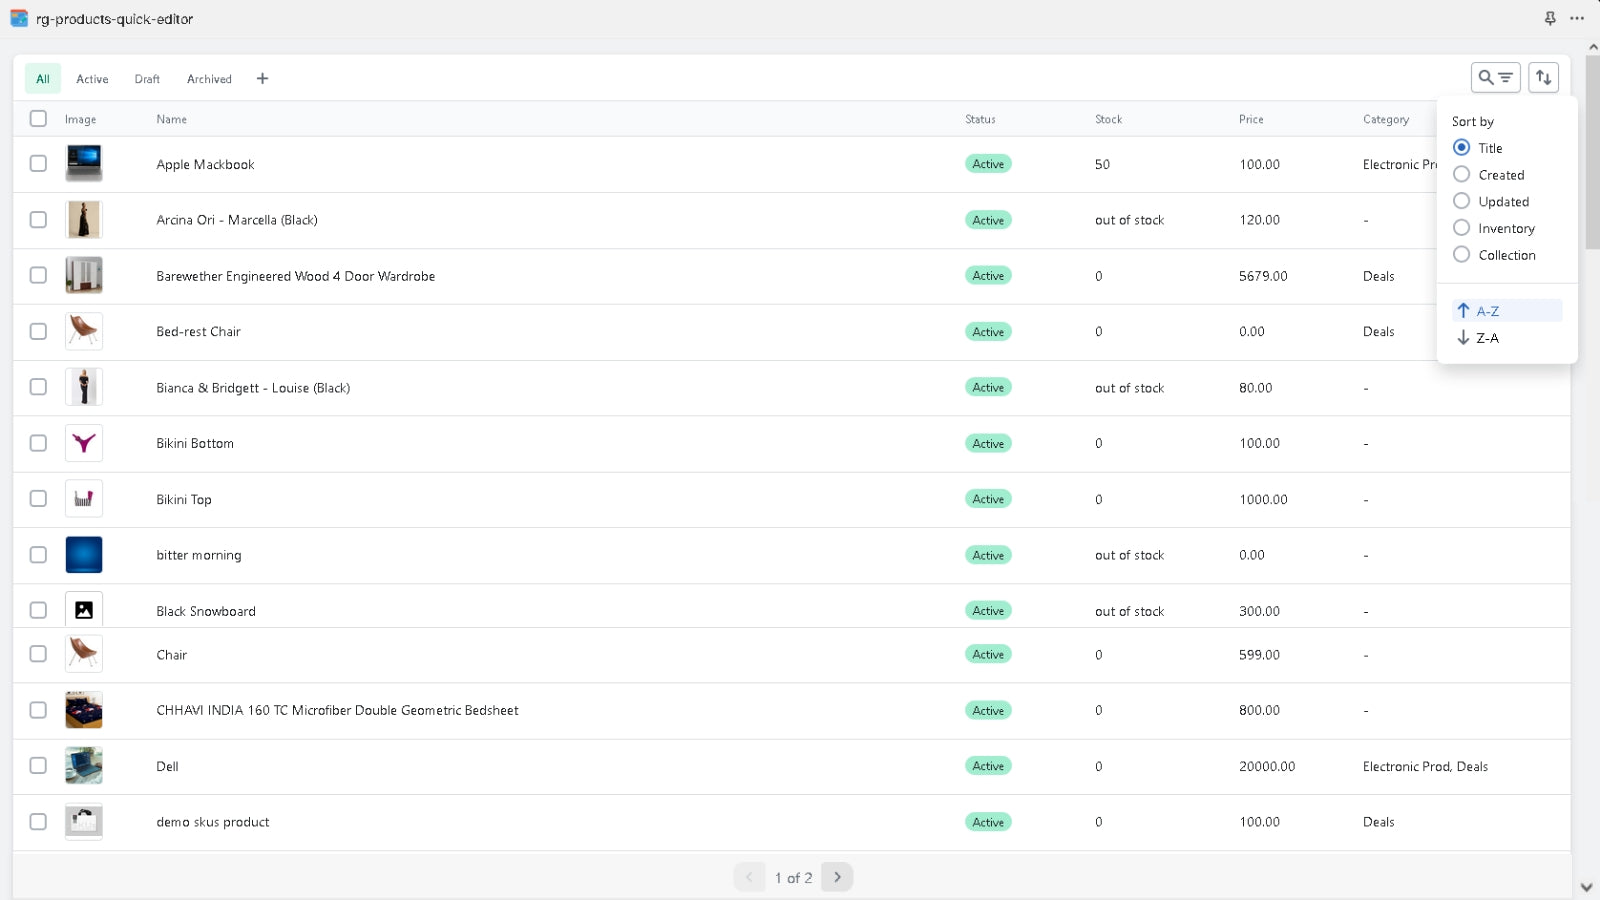Open the Dell product name
The height and width of the screenshot is (900, 1600).
(x=167, y=767)
